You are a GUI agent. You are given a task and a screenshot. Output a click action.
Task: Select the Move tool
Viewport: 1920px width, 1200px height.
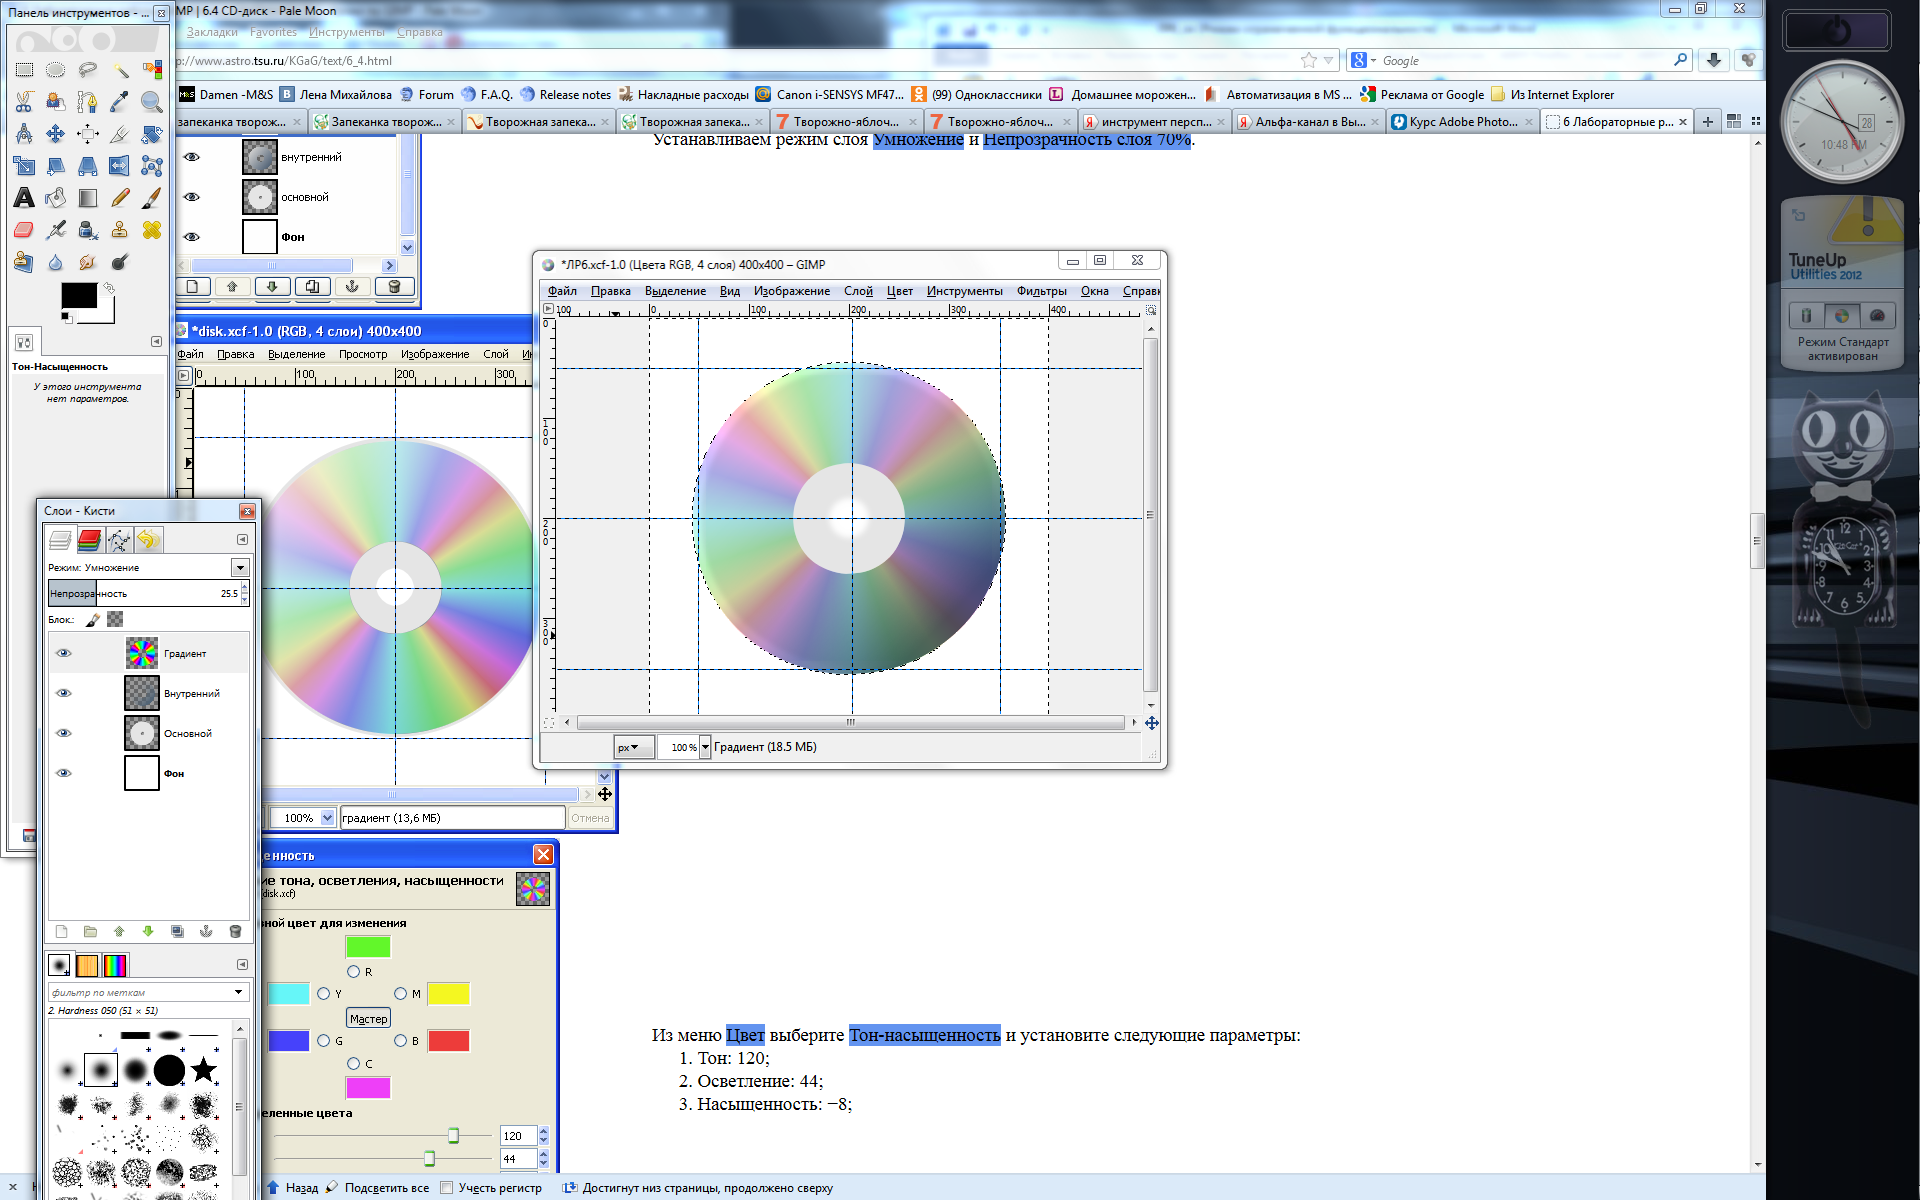coord(56,134)
